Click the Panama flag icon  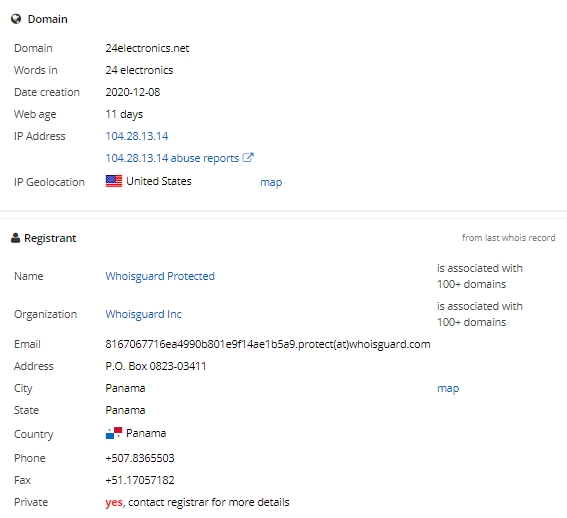click(x=114, y=433)
